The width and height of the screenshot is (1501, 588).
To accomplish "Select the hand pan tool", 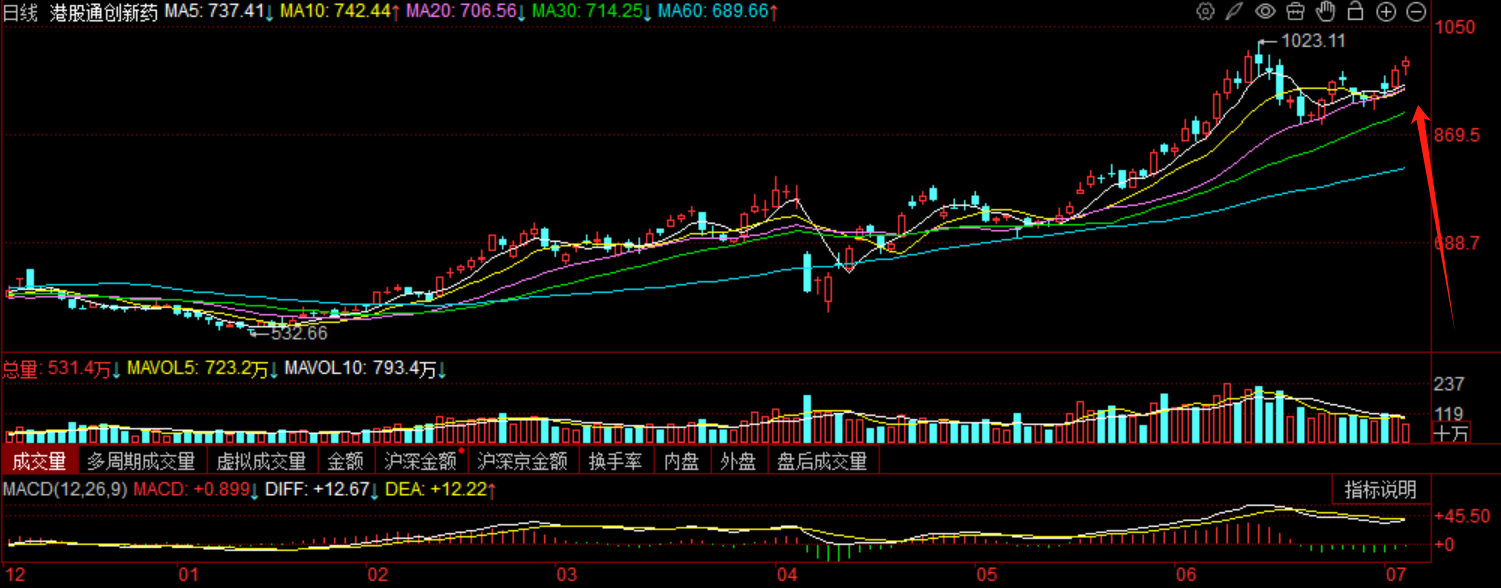I will [x=1326, y=12].
